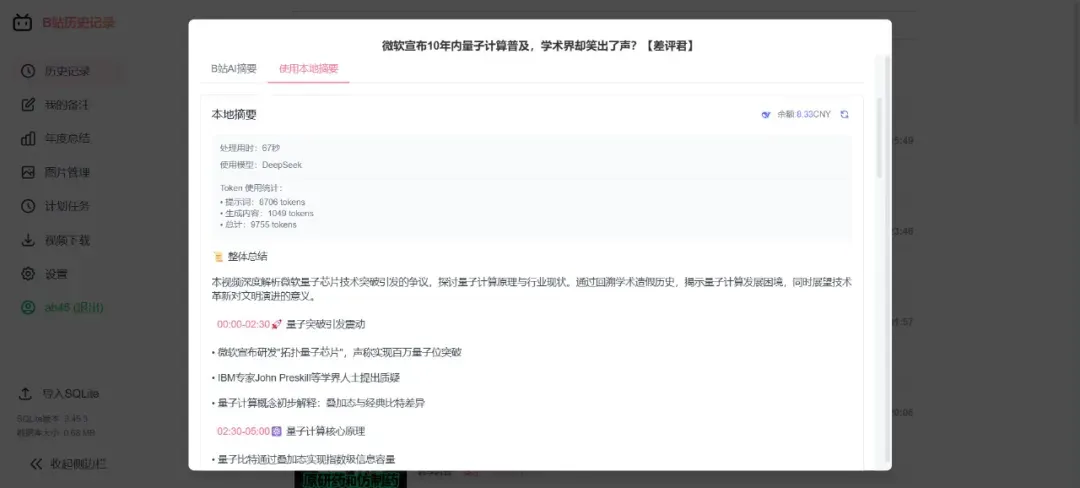Click the bullet mentioning 拓扑量子芯片
Viewport: 1080px width, 488px height.
pos(337,352)
